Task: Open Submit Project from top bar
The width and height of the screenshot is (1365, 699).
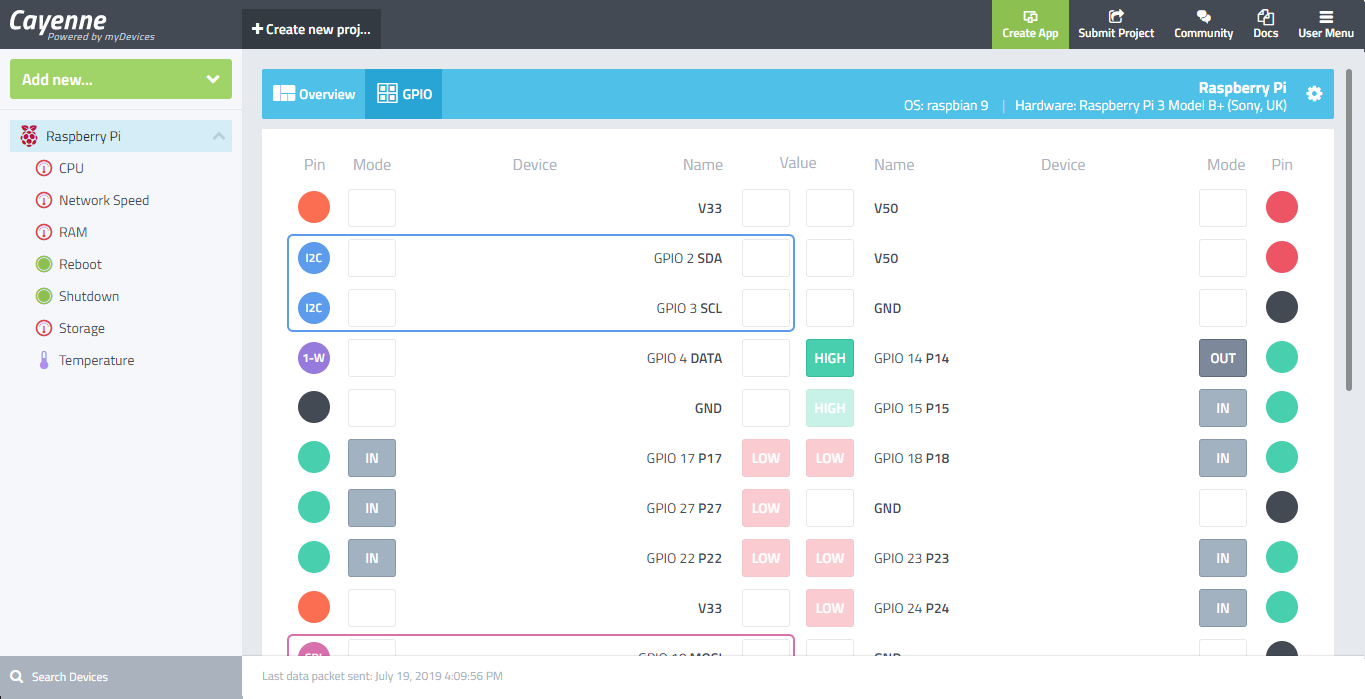Action: click(1116, 17)
